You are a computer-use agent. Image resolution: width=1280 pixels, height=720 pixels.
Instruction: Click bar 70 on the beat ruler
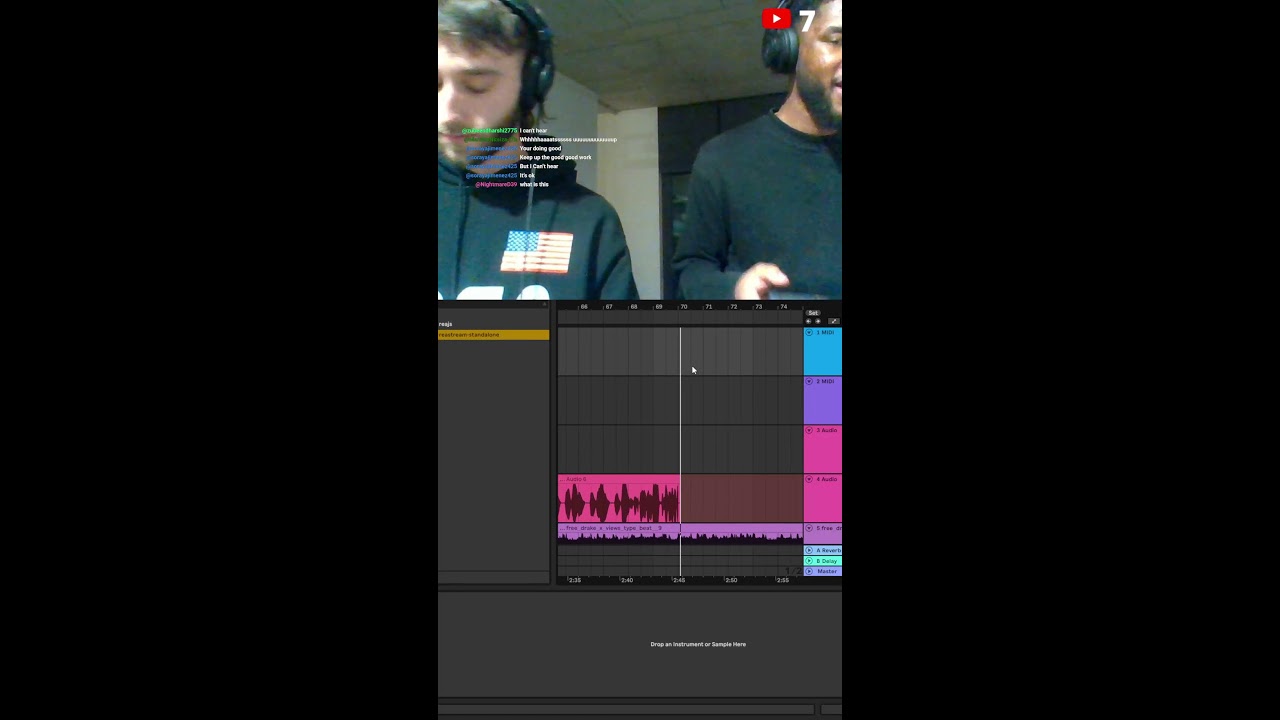[684, 306]
